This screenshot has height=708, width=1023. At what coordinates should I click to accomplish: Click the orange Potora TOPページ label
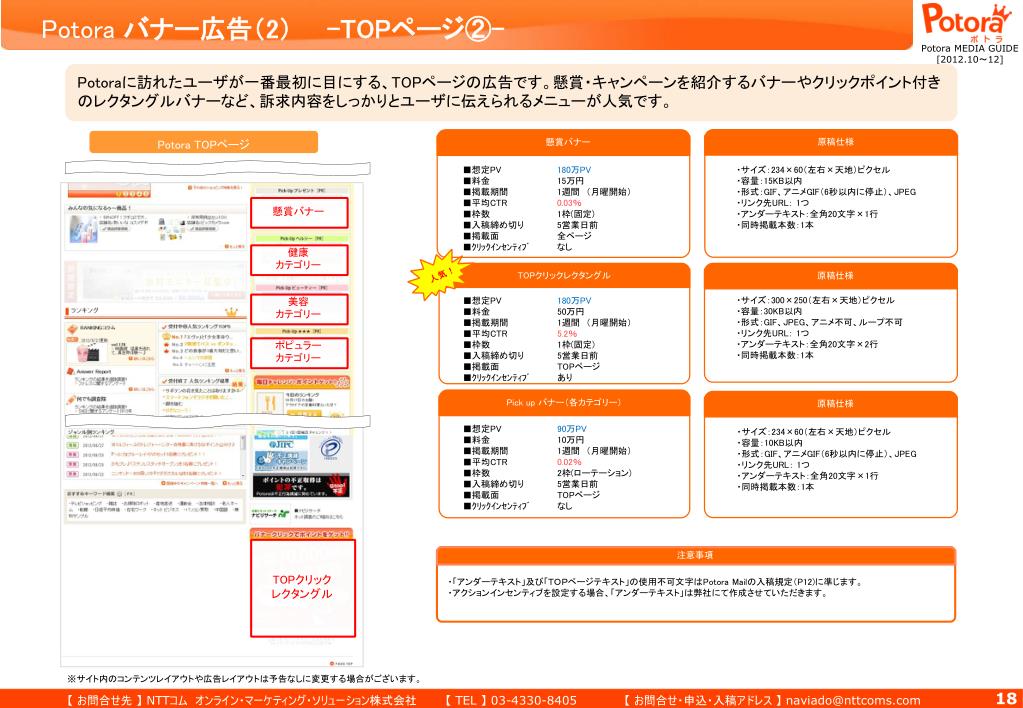point(204,144)
